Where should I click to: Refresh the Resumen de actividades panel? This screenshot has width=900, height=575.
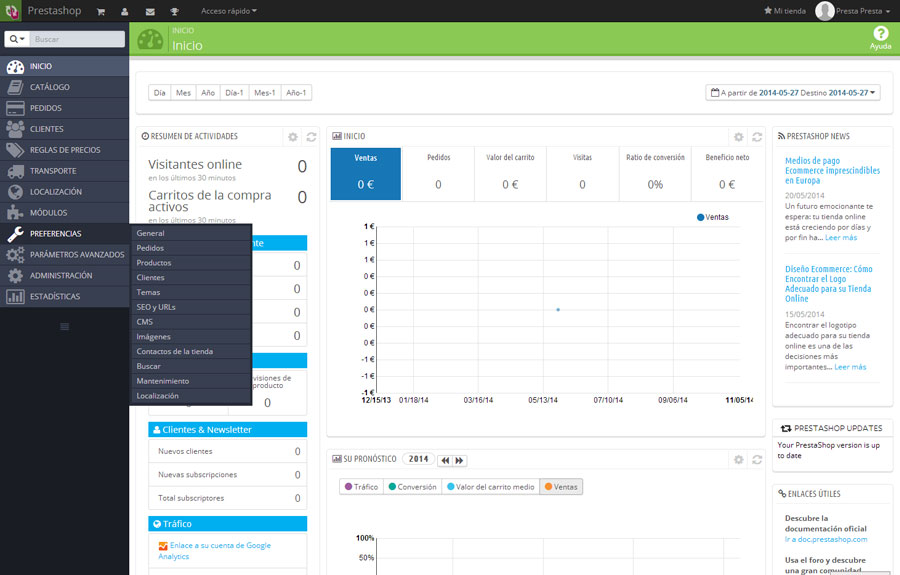click(311, 137)
